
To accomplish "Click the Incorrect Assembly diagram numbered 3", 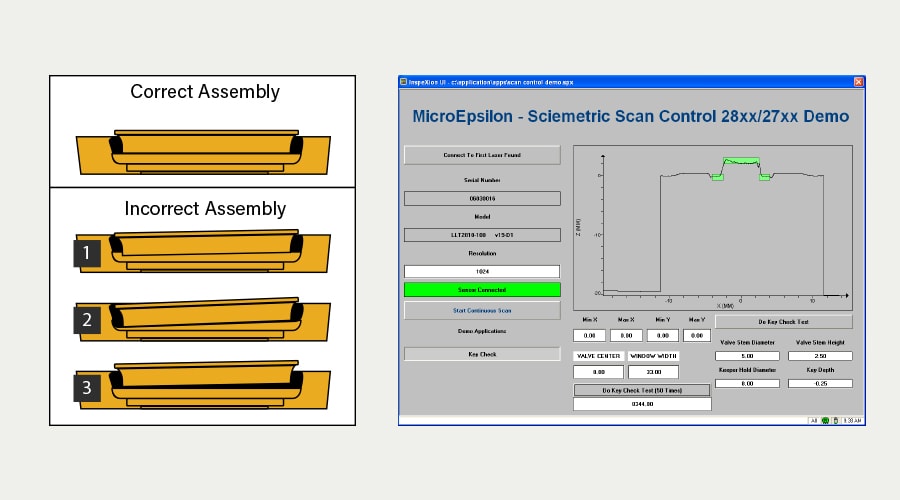I will click(x=203, y=385).
